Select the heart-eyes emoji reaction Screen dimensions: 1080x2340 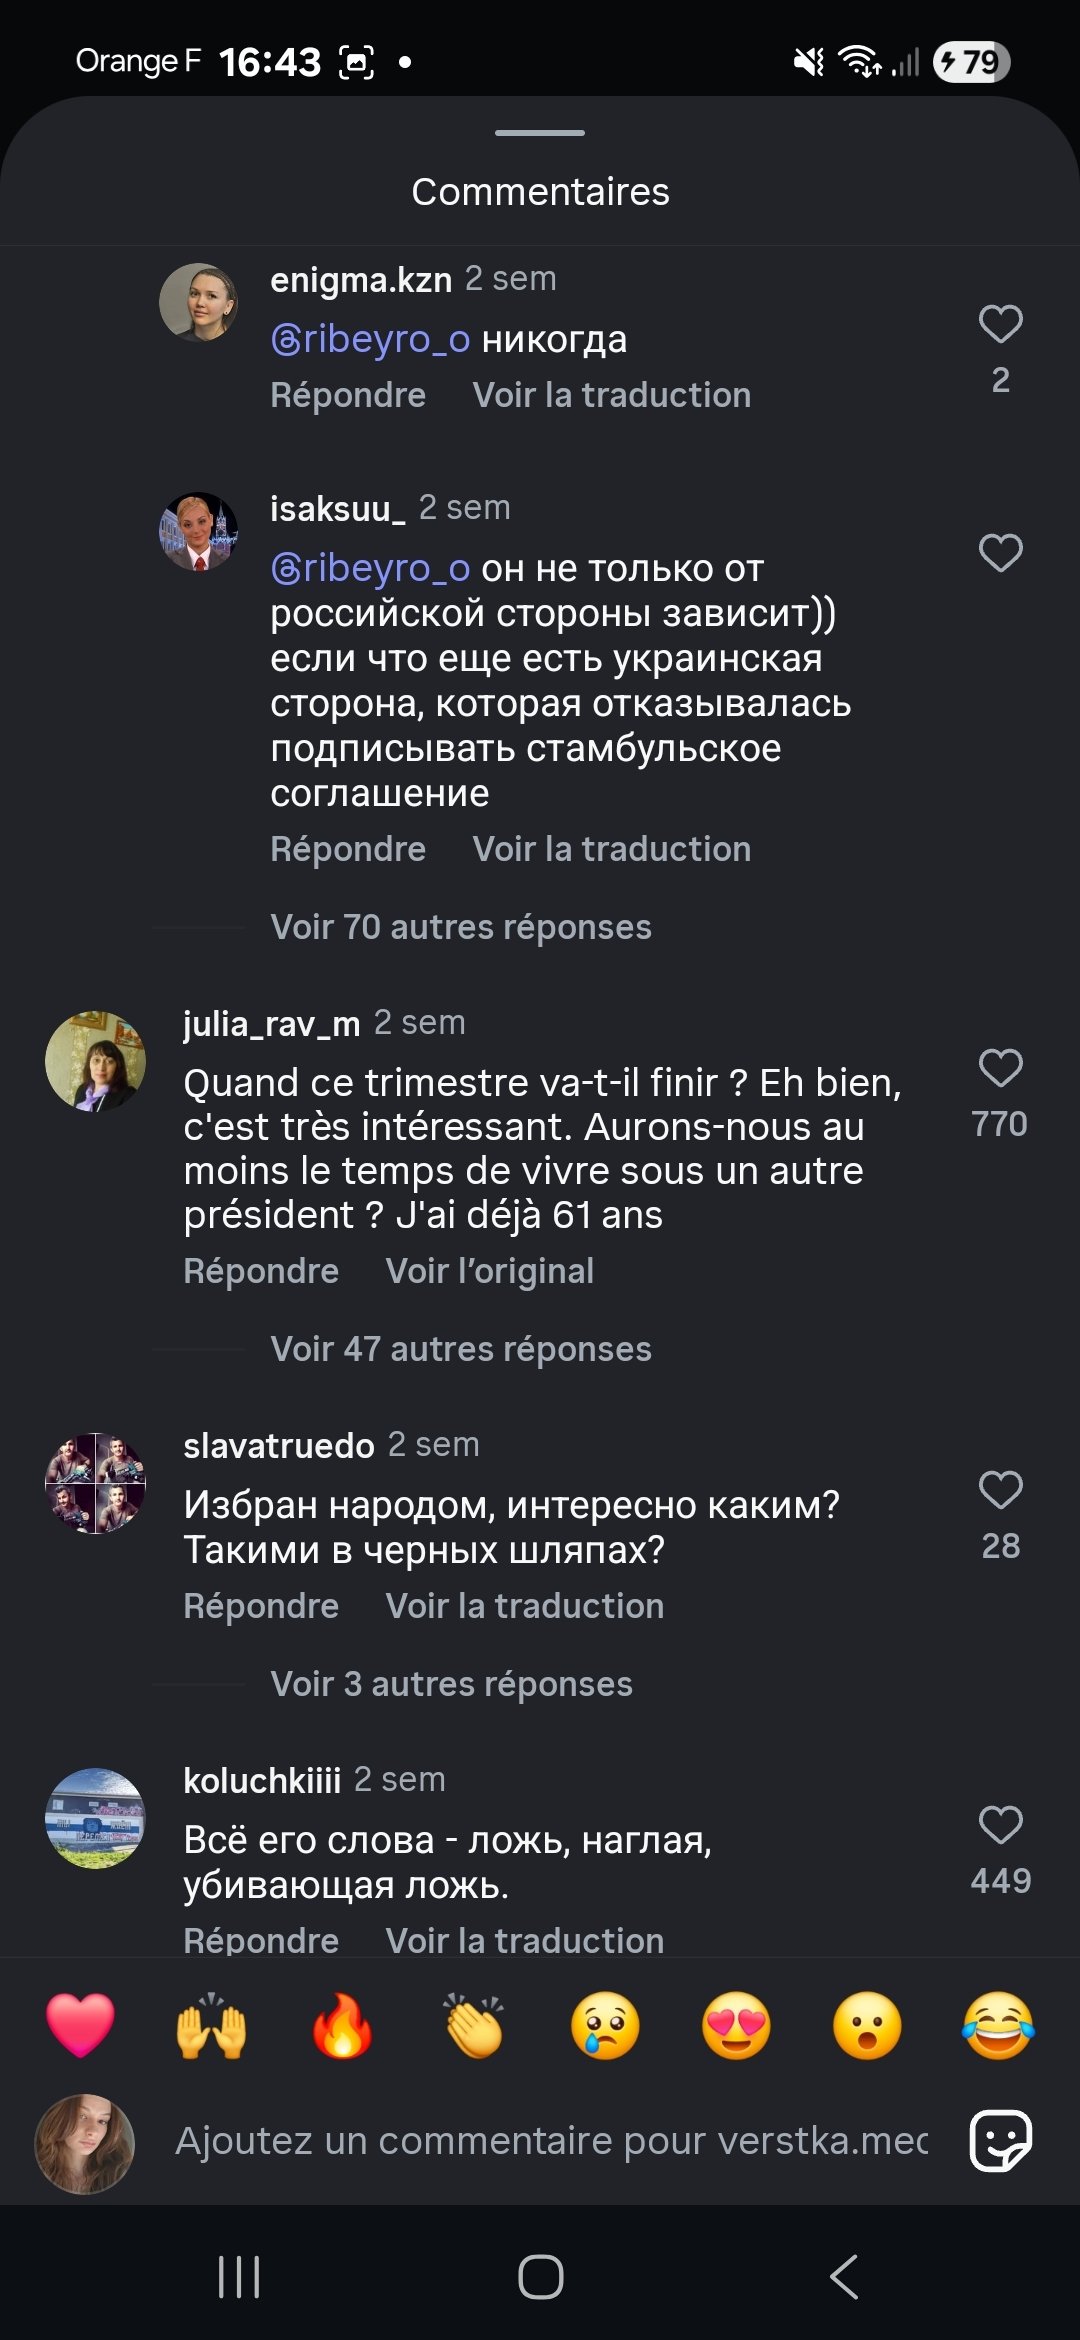point(736,2026)
